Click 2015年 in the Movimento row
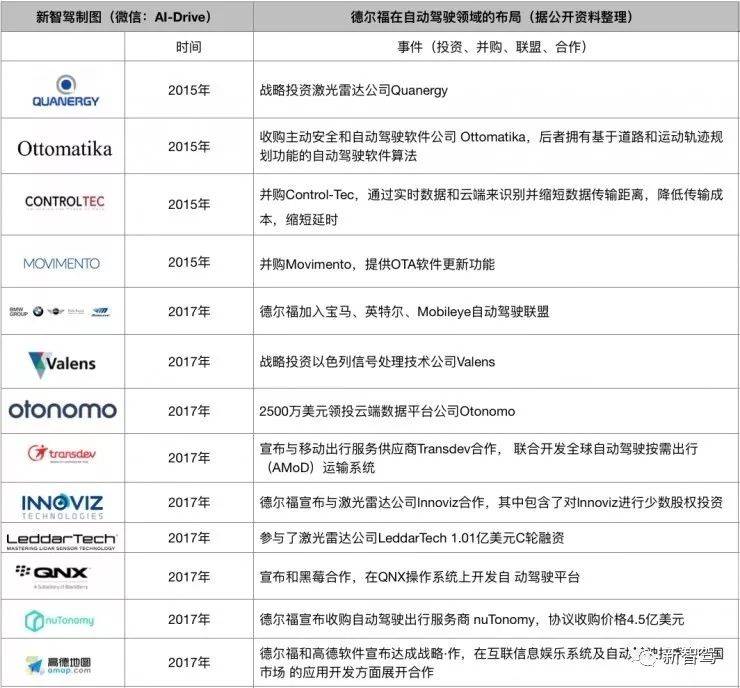Image resolution: width=740 pixels, height=688 pixels. tap(189, 262)
